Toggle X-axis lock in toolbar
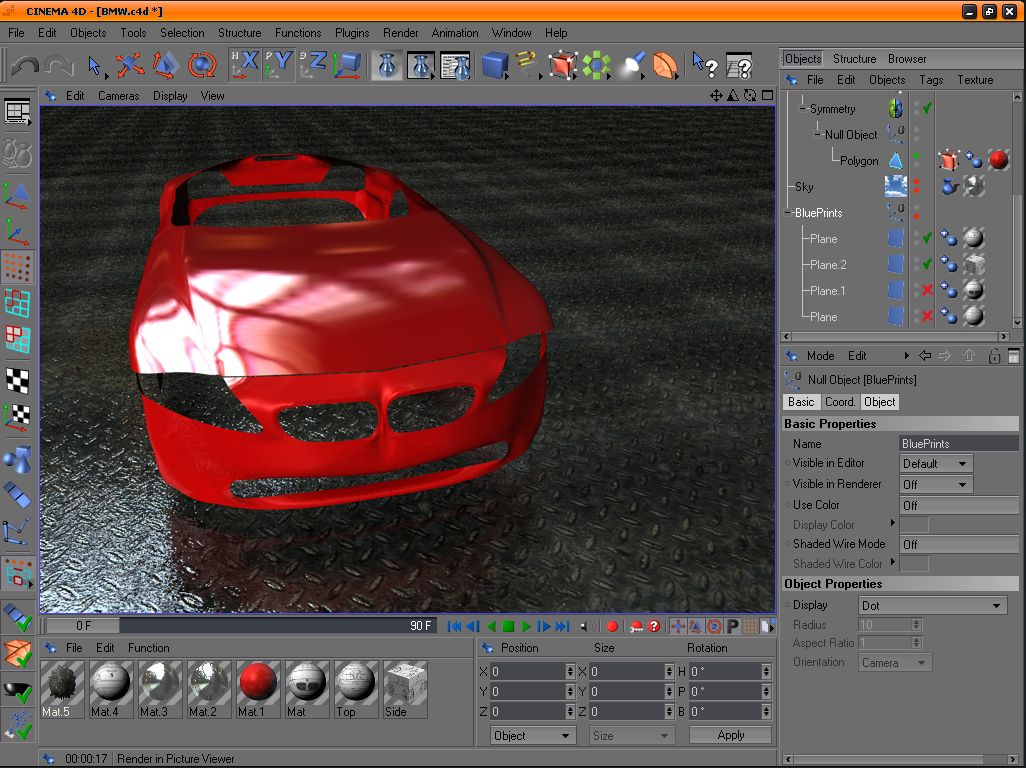 click(x=244, y=66)
